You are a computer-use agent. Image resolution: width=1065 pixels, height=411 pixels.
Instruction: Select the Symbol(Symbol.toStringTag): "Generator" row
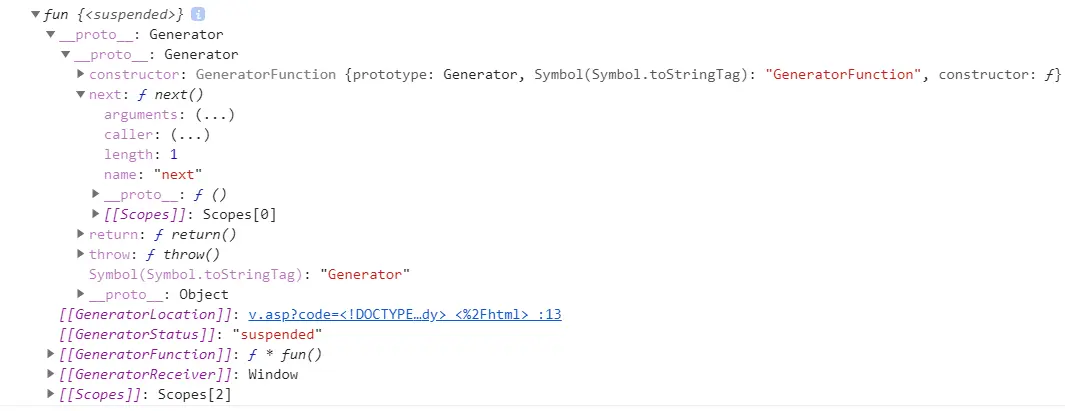[250, 274]
